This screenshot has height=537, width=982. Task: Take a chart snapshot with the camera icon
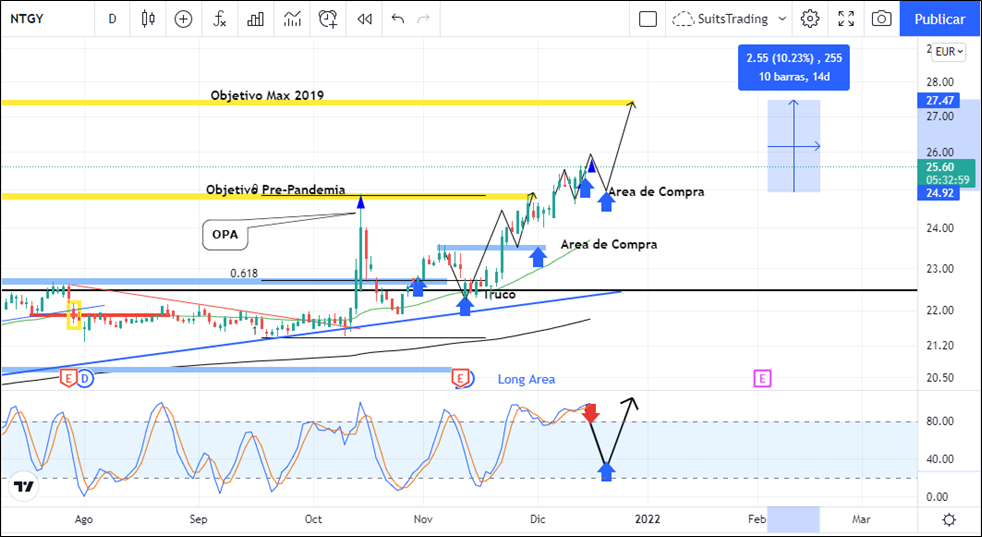(881, 19)
